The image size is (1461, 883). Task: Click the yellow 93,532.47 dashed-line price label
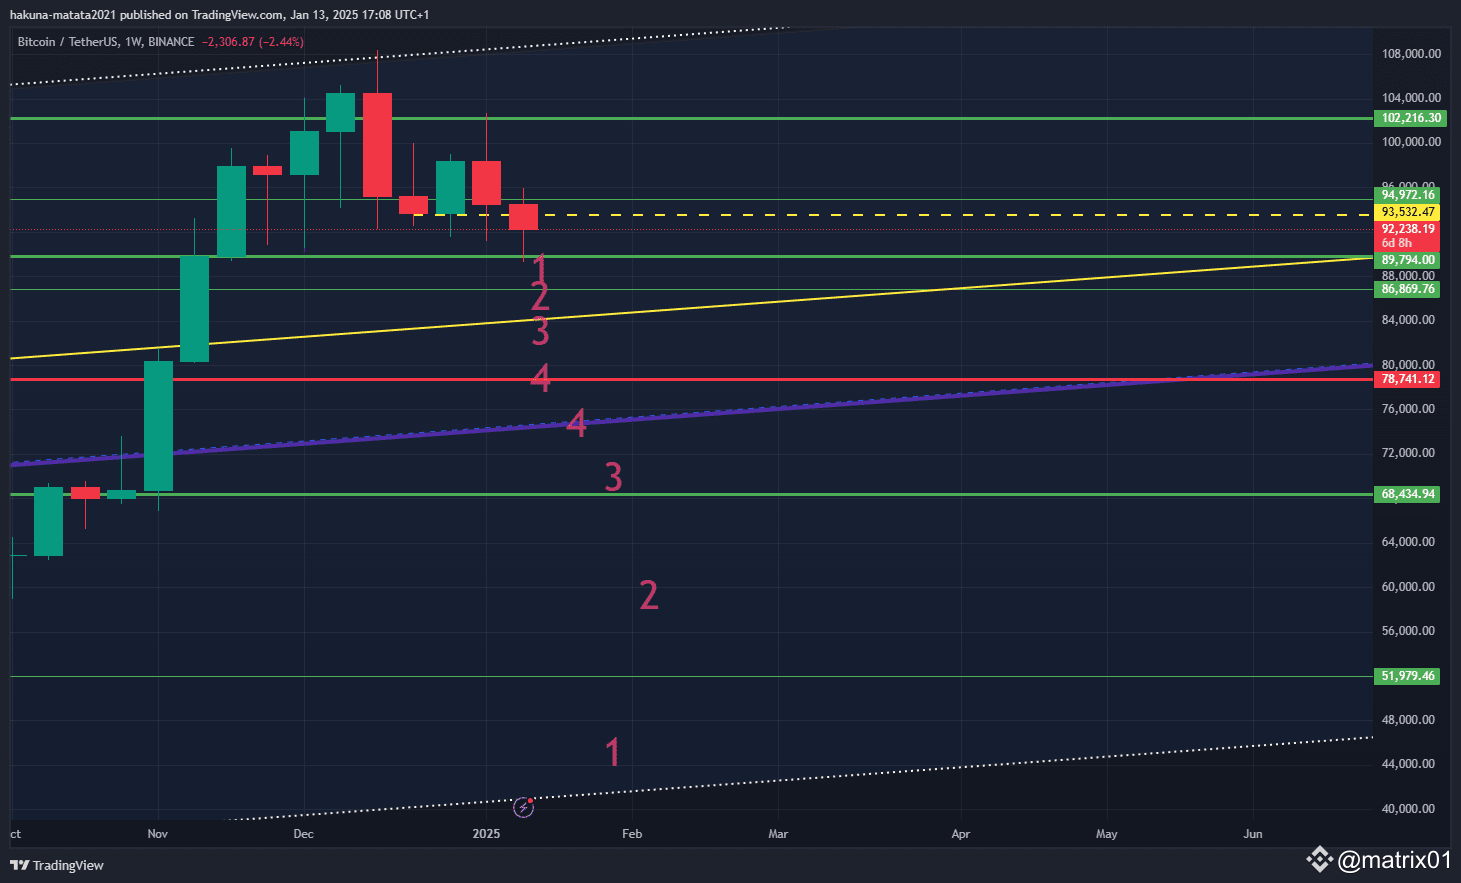[x=1406, y=212]
